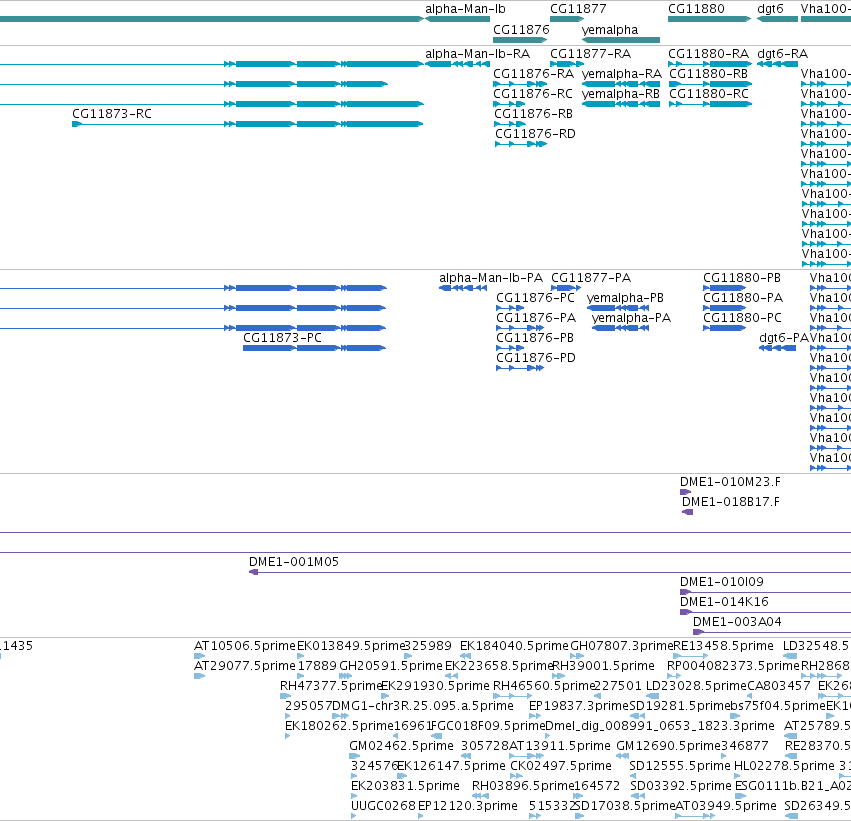Click EST SD17038.5prime label
The width and height of the screenshot is (851, 821).
(x=624, y=806)
